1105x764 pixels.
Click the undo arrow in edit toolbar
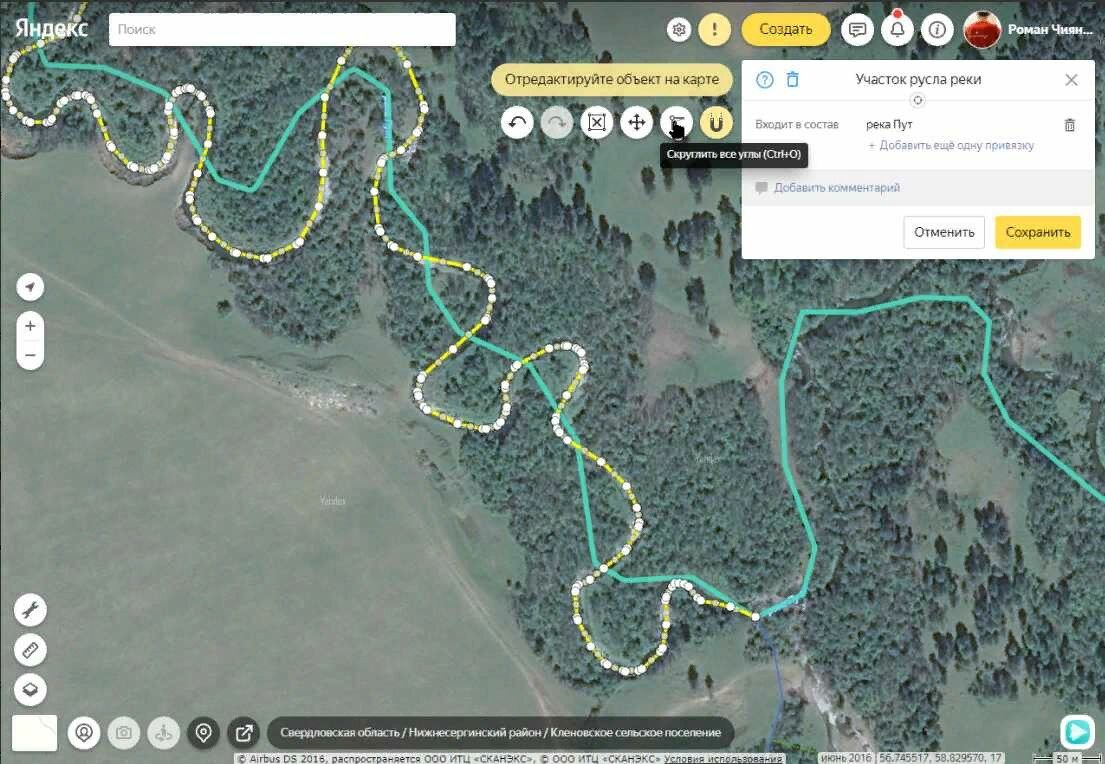(x=517, y=123)
